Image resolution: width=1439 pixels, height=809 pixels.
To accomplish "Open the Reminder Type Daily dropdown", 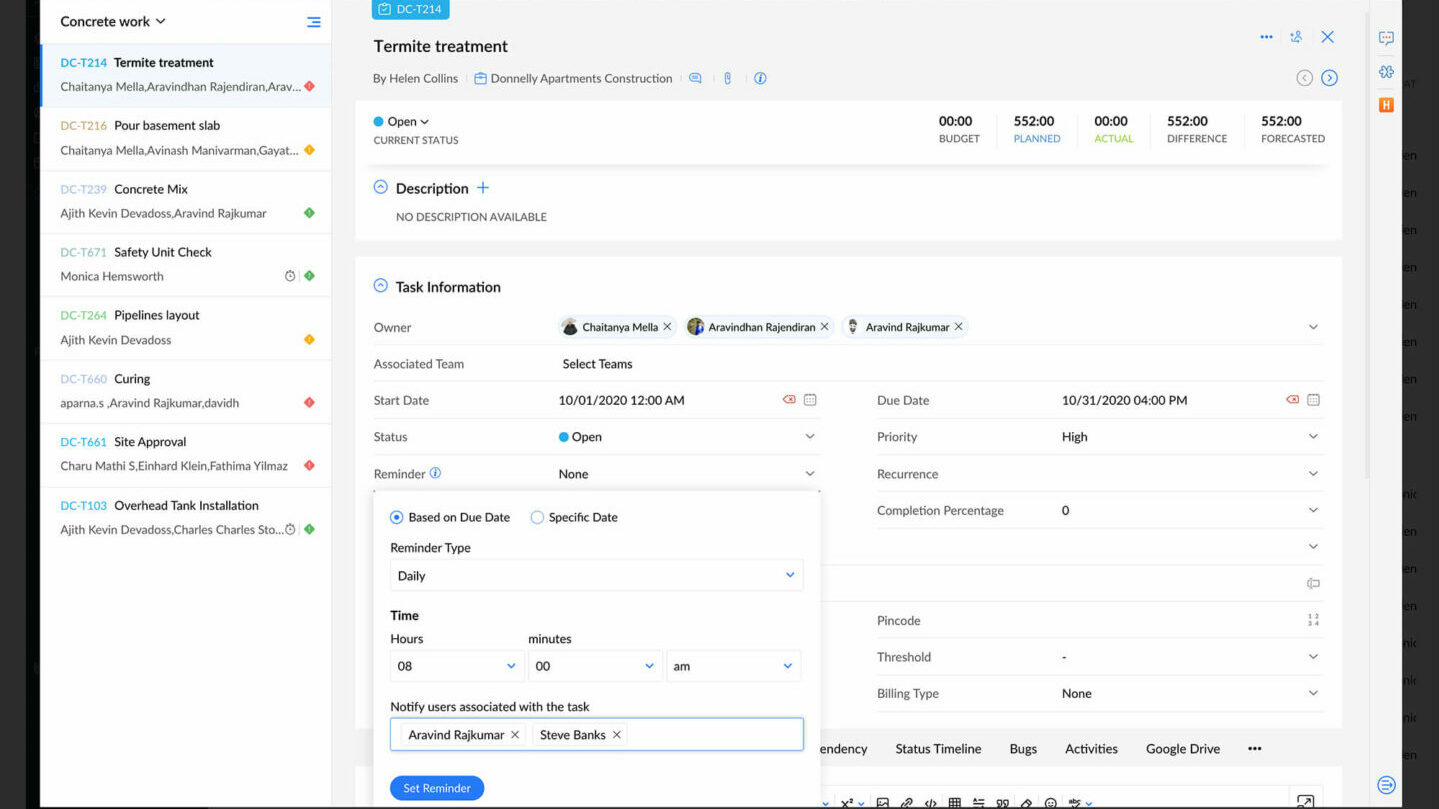I will (x=596, y=575).
